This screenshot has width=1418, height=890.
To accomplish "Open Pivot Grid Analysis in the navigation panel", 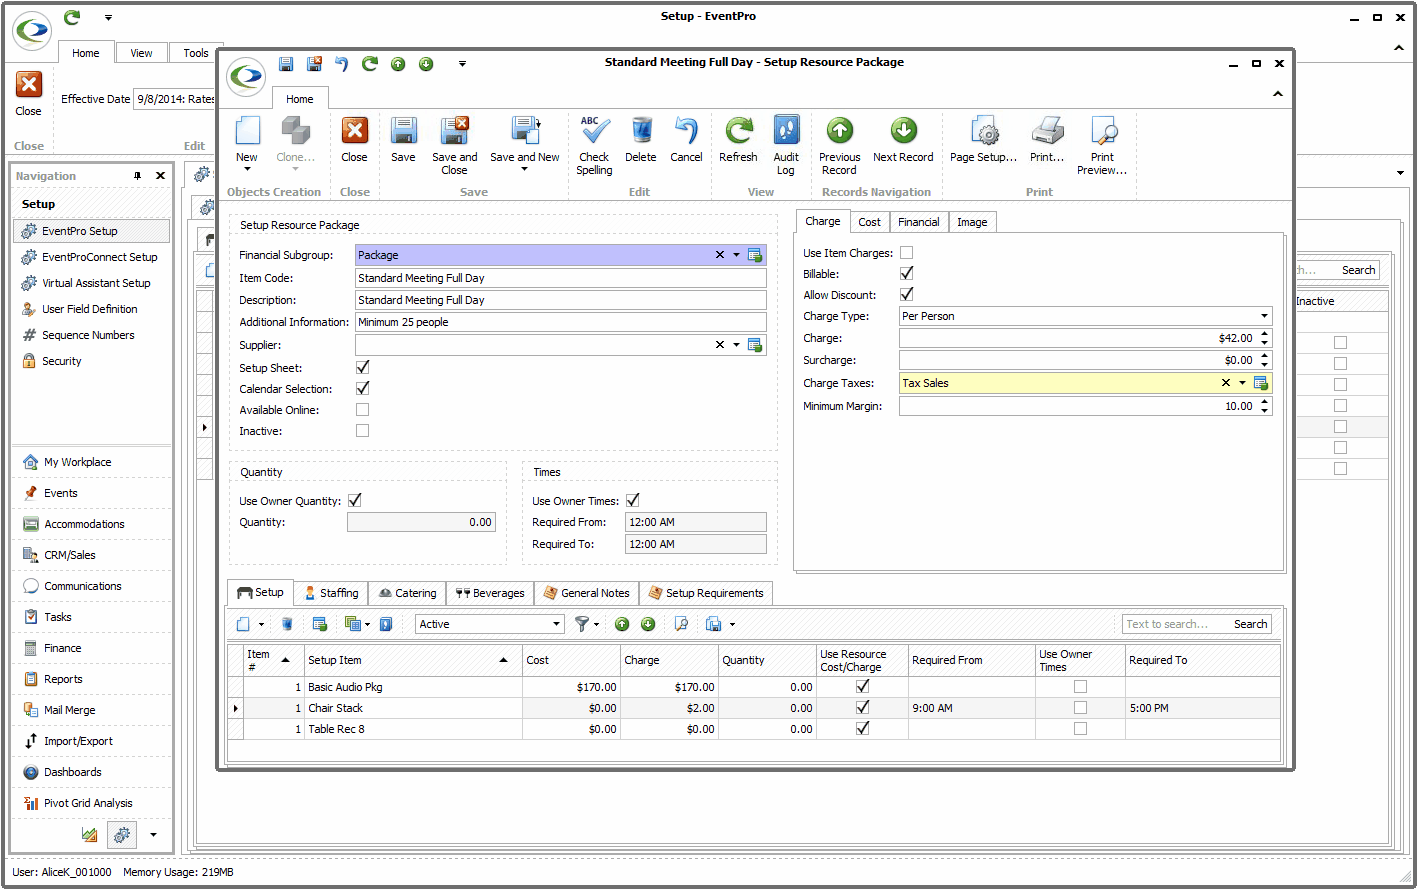I will tap(91, 803).
